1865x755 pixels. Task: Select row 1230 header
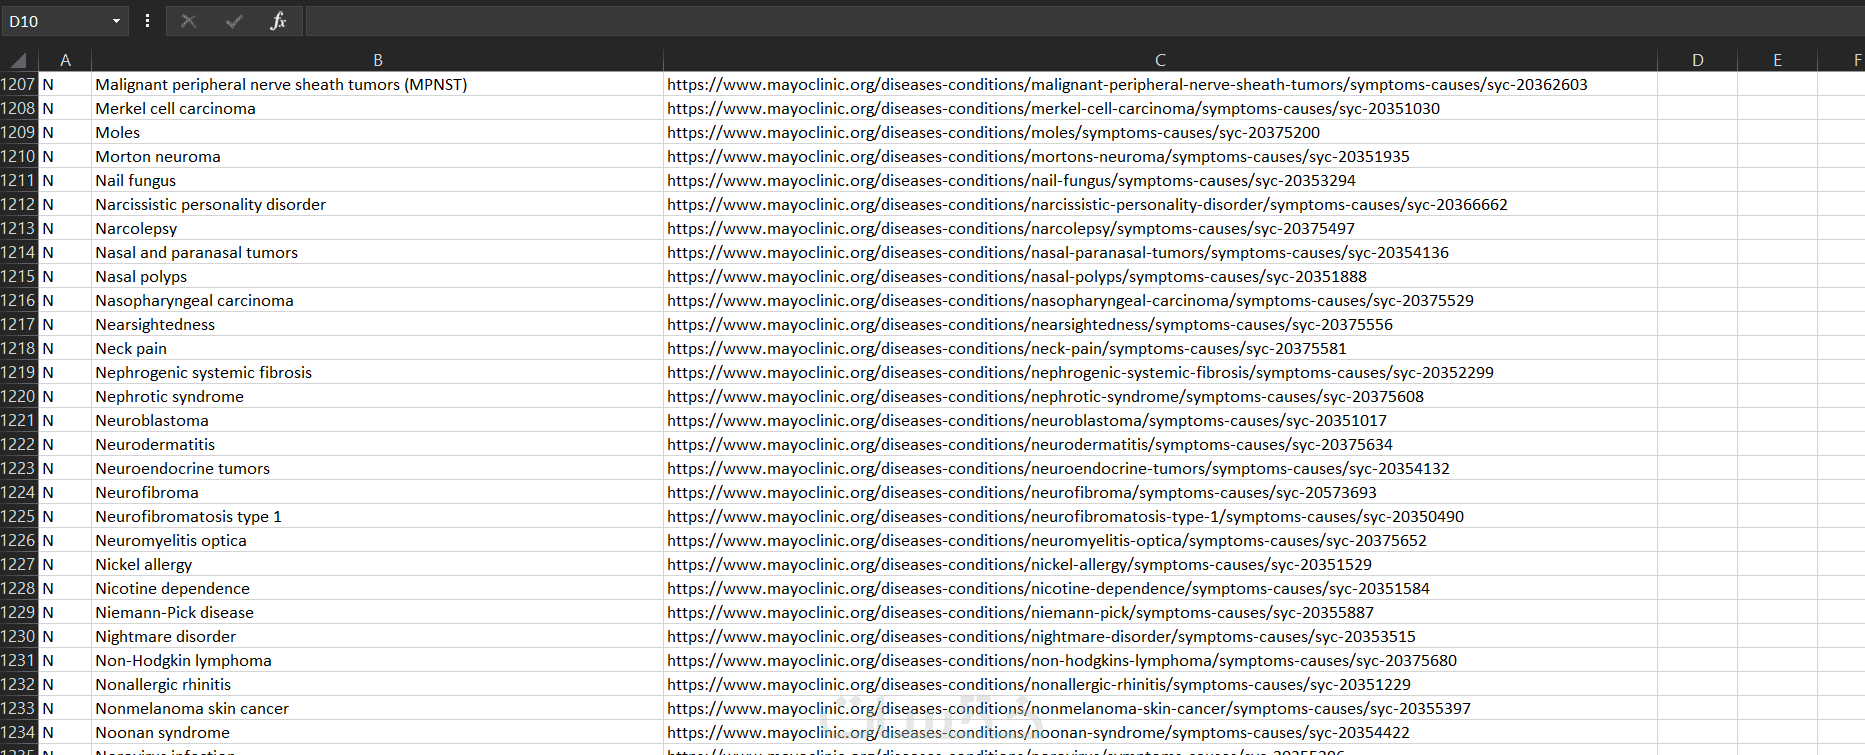19,636
